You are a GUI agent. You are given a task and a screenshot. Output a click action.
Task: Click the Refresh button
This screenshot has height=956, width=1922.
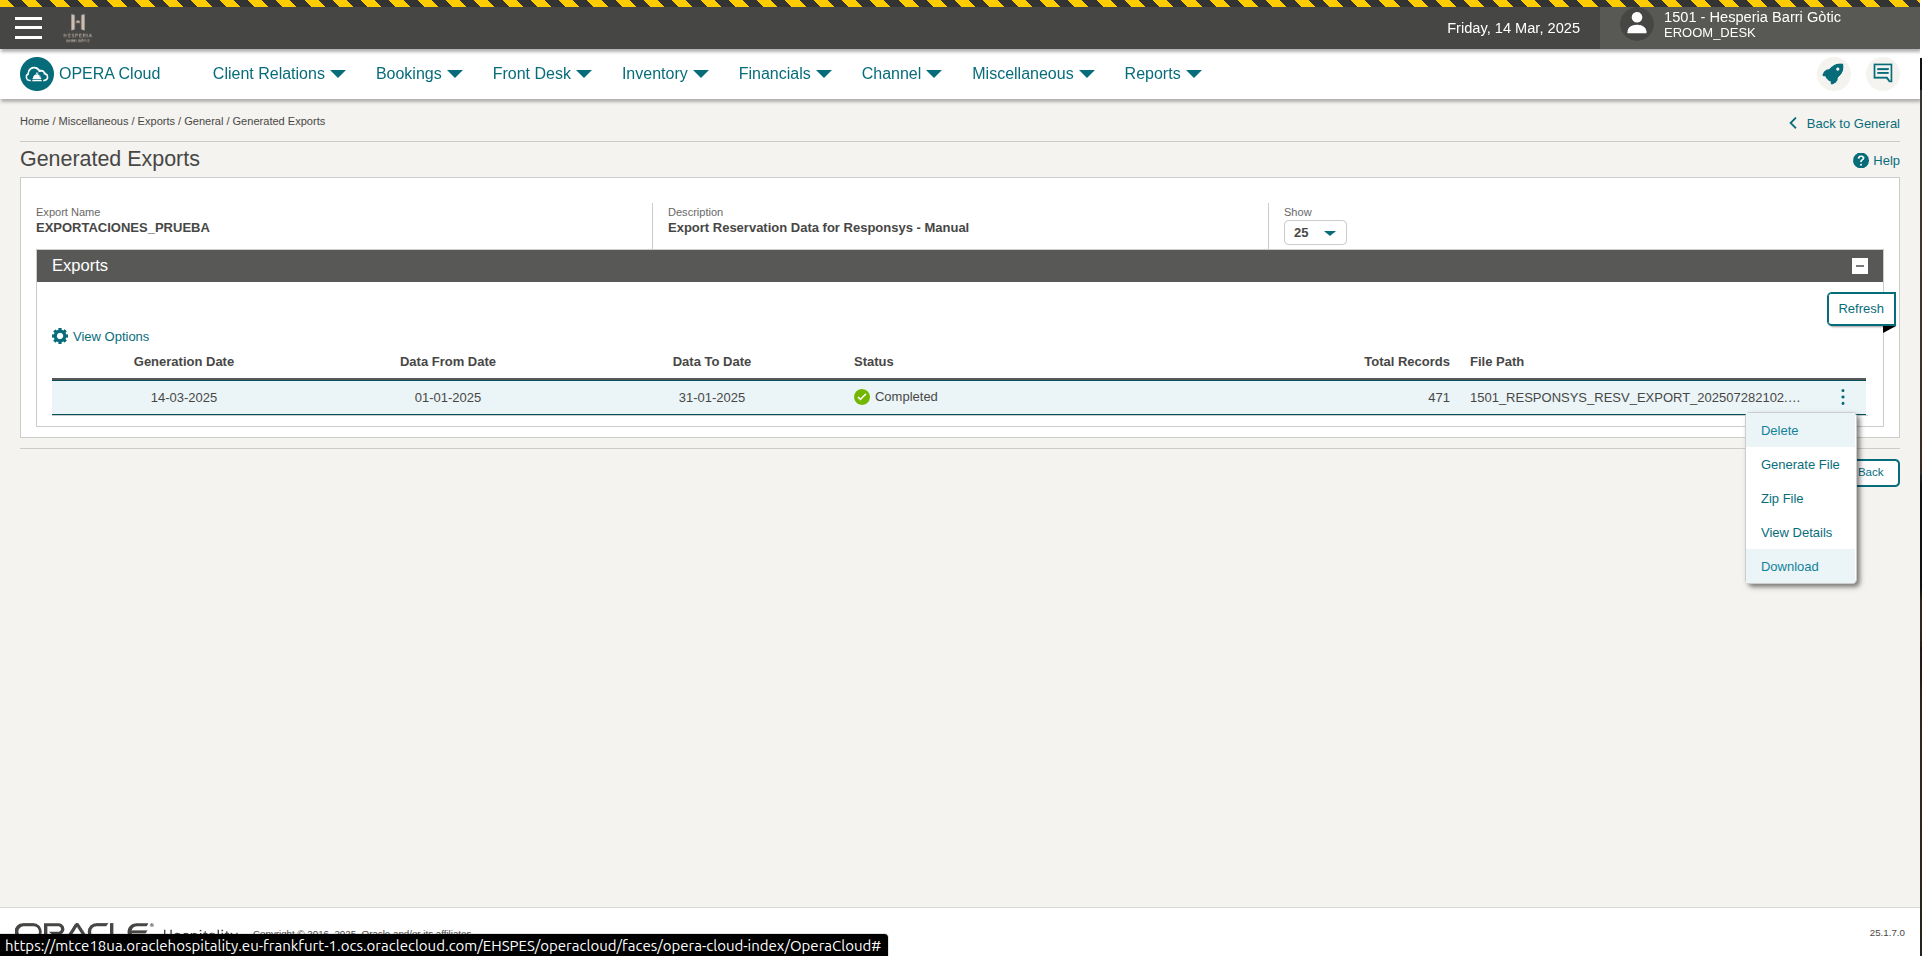pos(1859,309)
